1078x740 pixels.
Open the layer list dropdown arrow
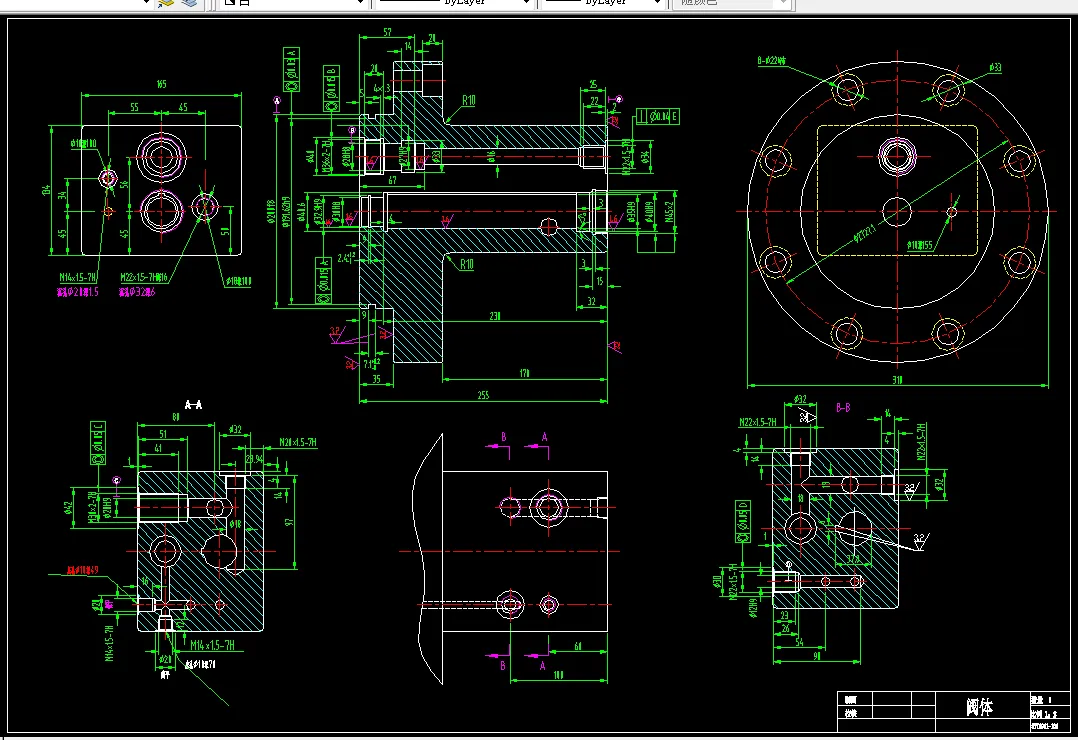[145, 3]
